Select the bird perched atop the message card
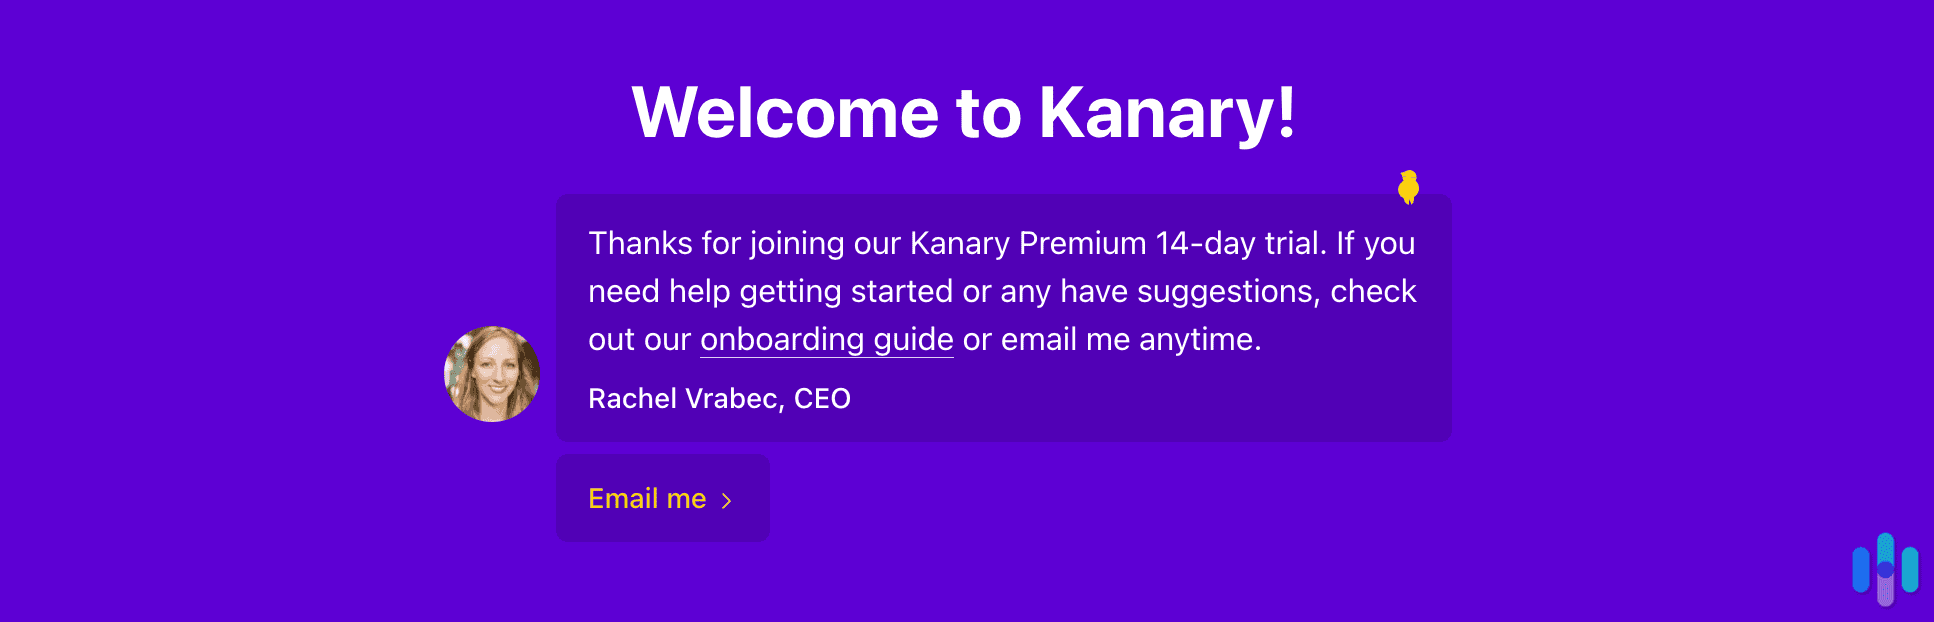Image resolution: width=1934 pixels, height=622 pixels. (1408, 188)
